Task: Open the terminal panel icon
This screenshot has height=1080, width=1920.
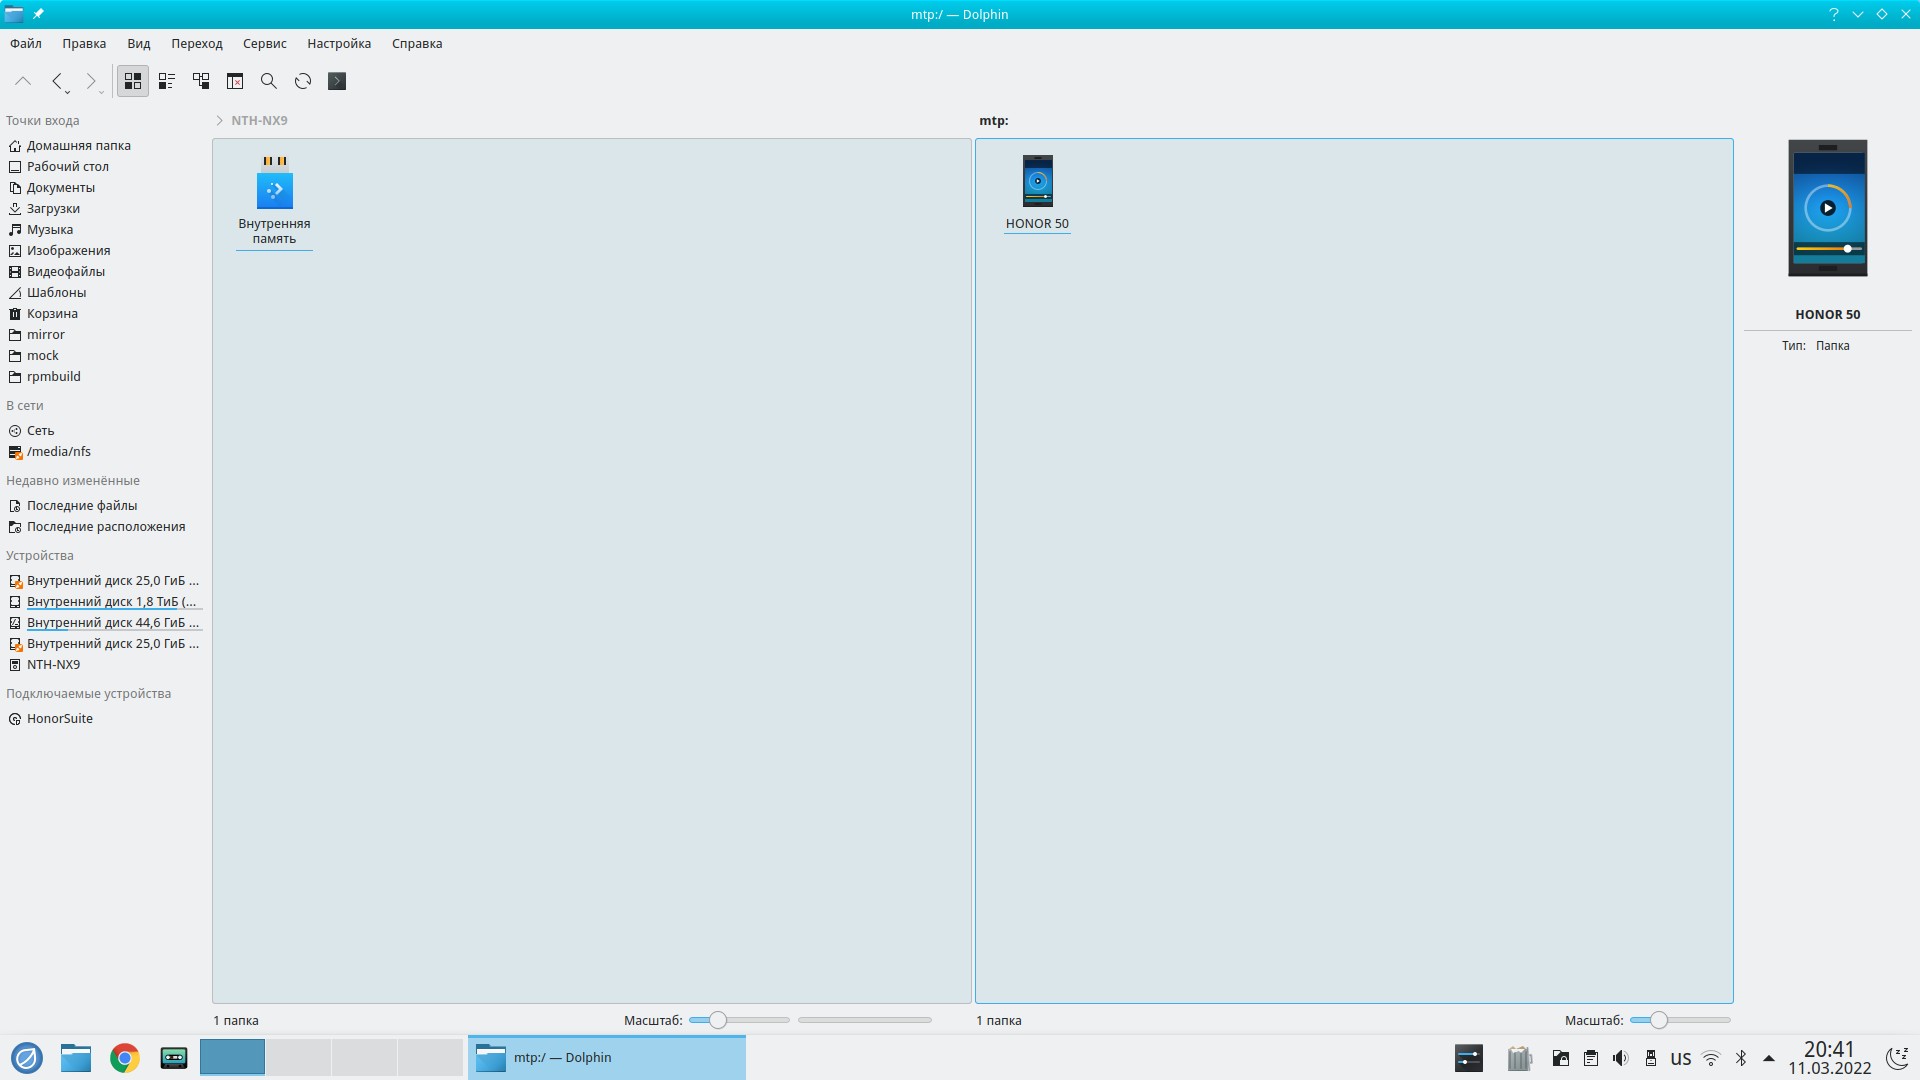Action: (x=337, y=81)
